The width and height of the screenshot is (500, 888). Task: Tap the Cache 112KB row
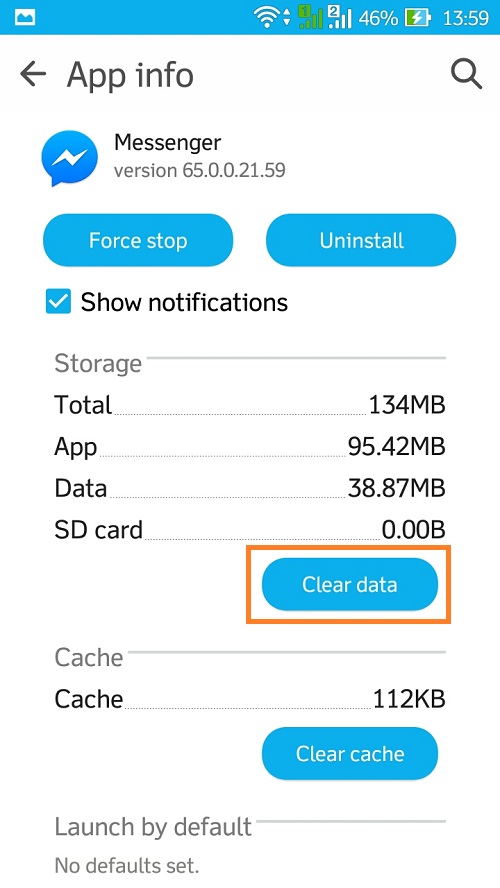tap(250, 699)
